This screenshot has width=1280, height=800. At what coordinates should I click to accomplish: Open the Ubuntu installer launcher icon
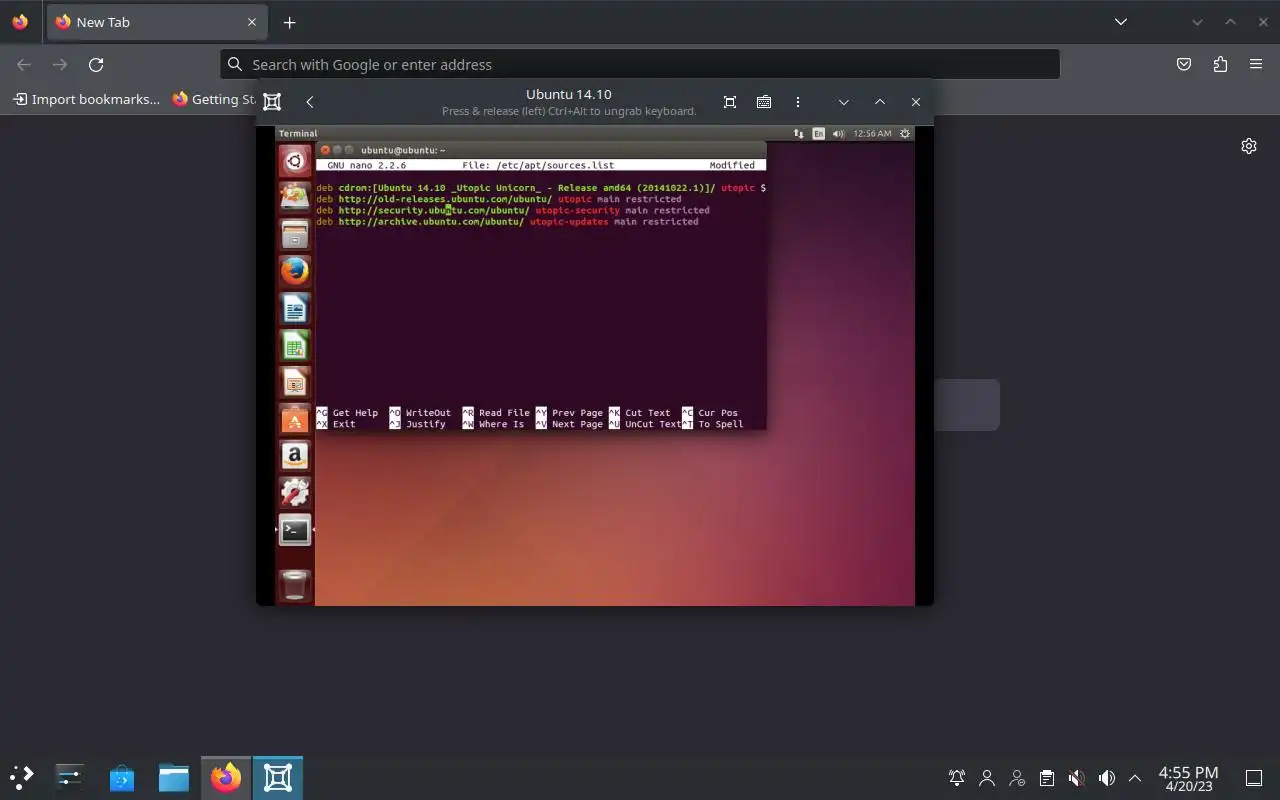[x=295, y=197]
